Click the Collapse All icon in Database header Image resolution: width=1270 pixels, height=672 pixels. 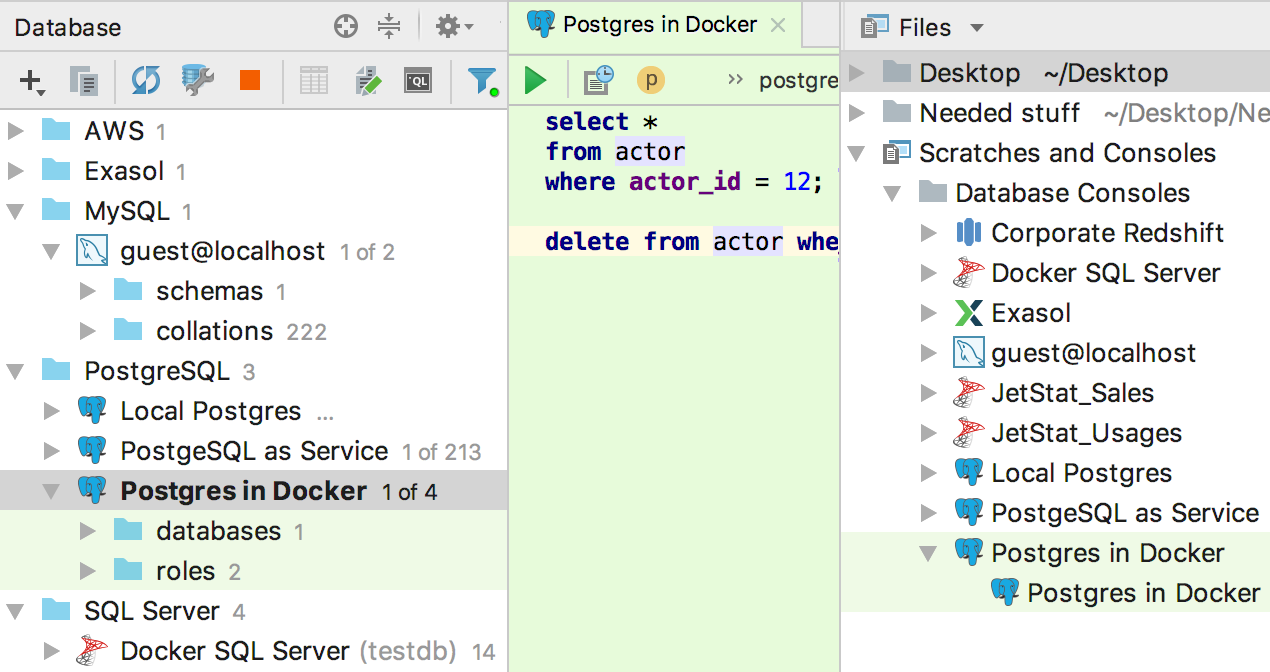click(389, 27)
